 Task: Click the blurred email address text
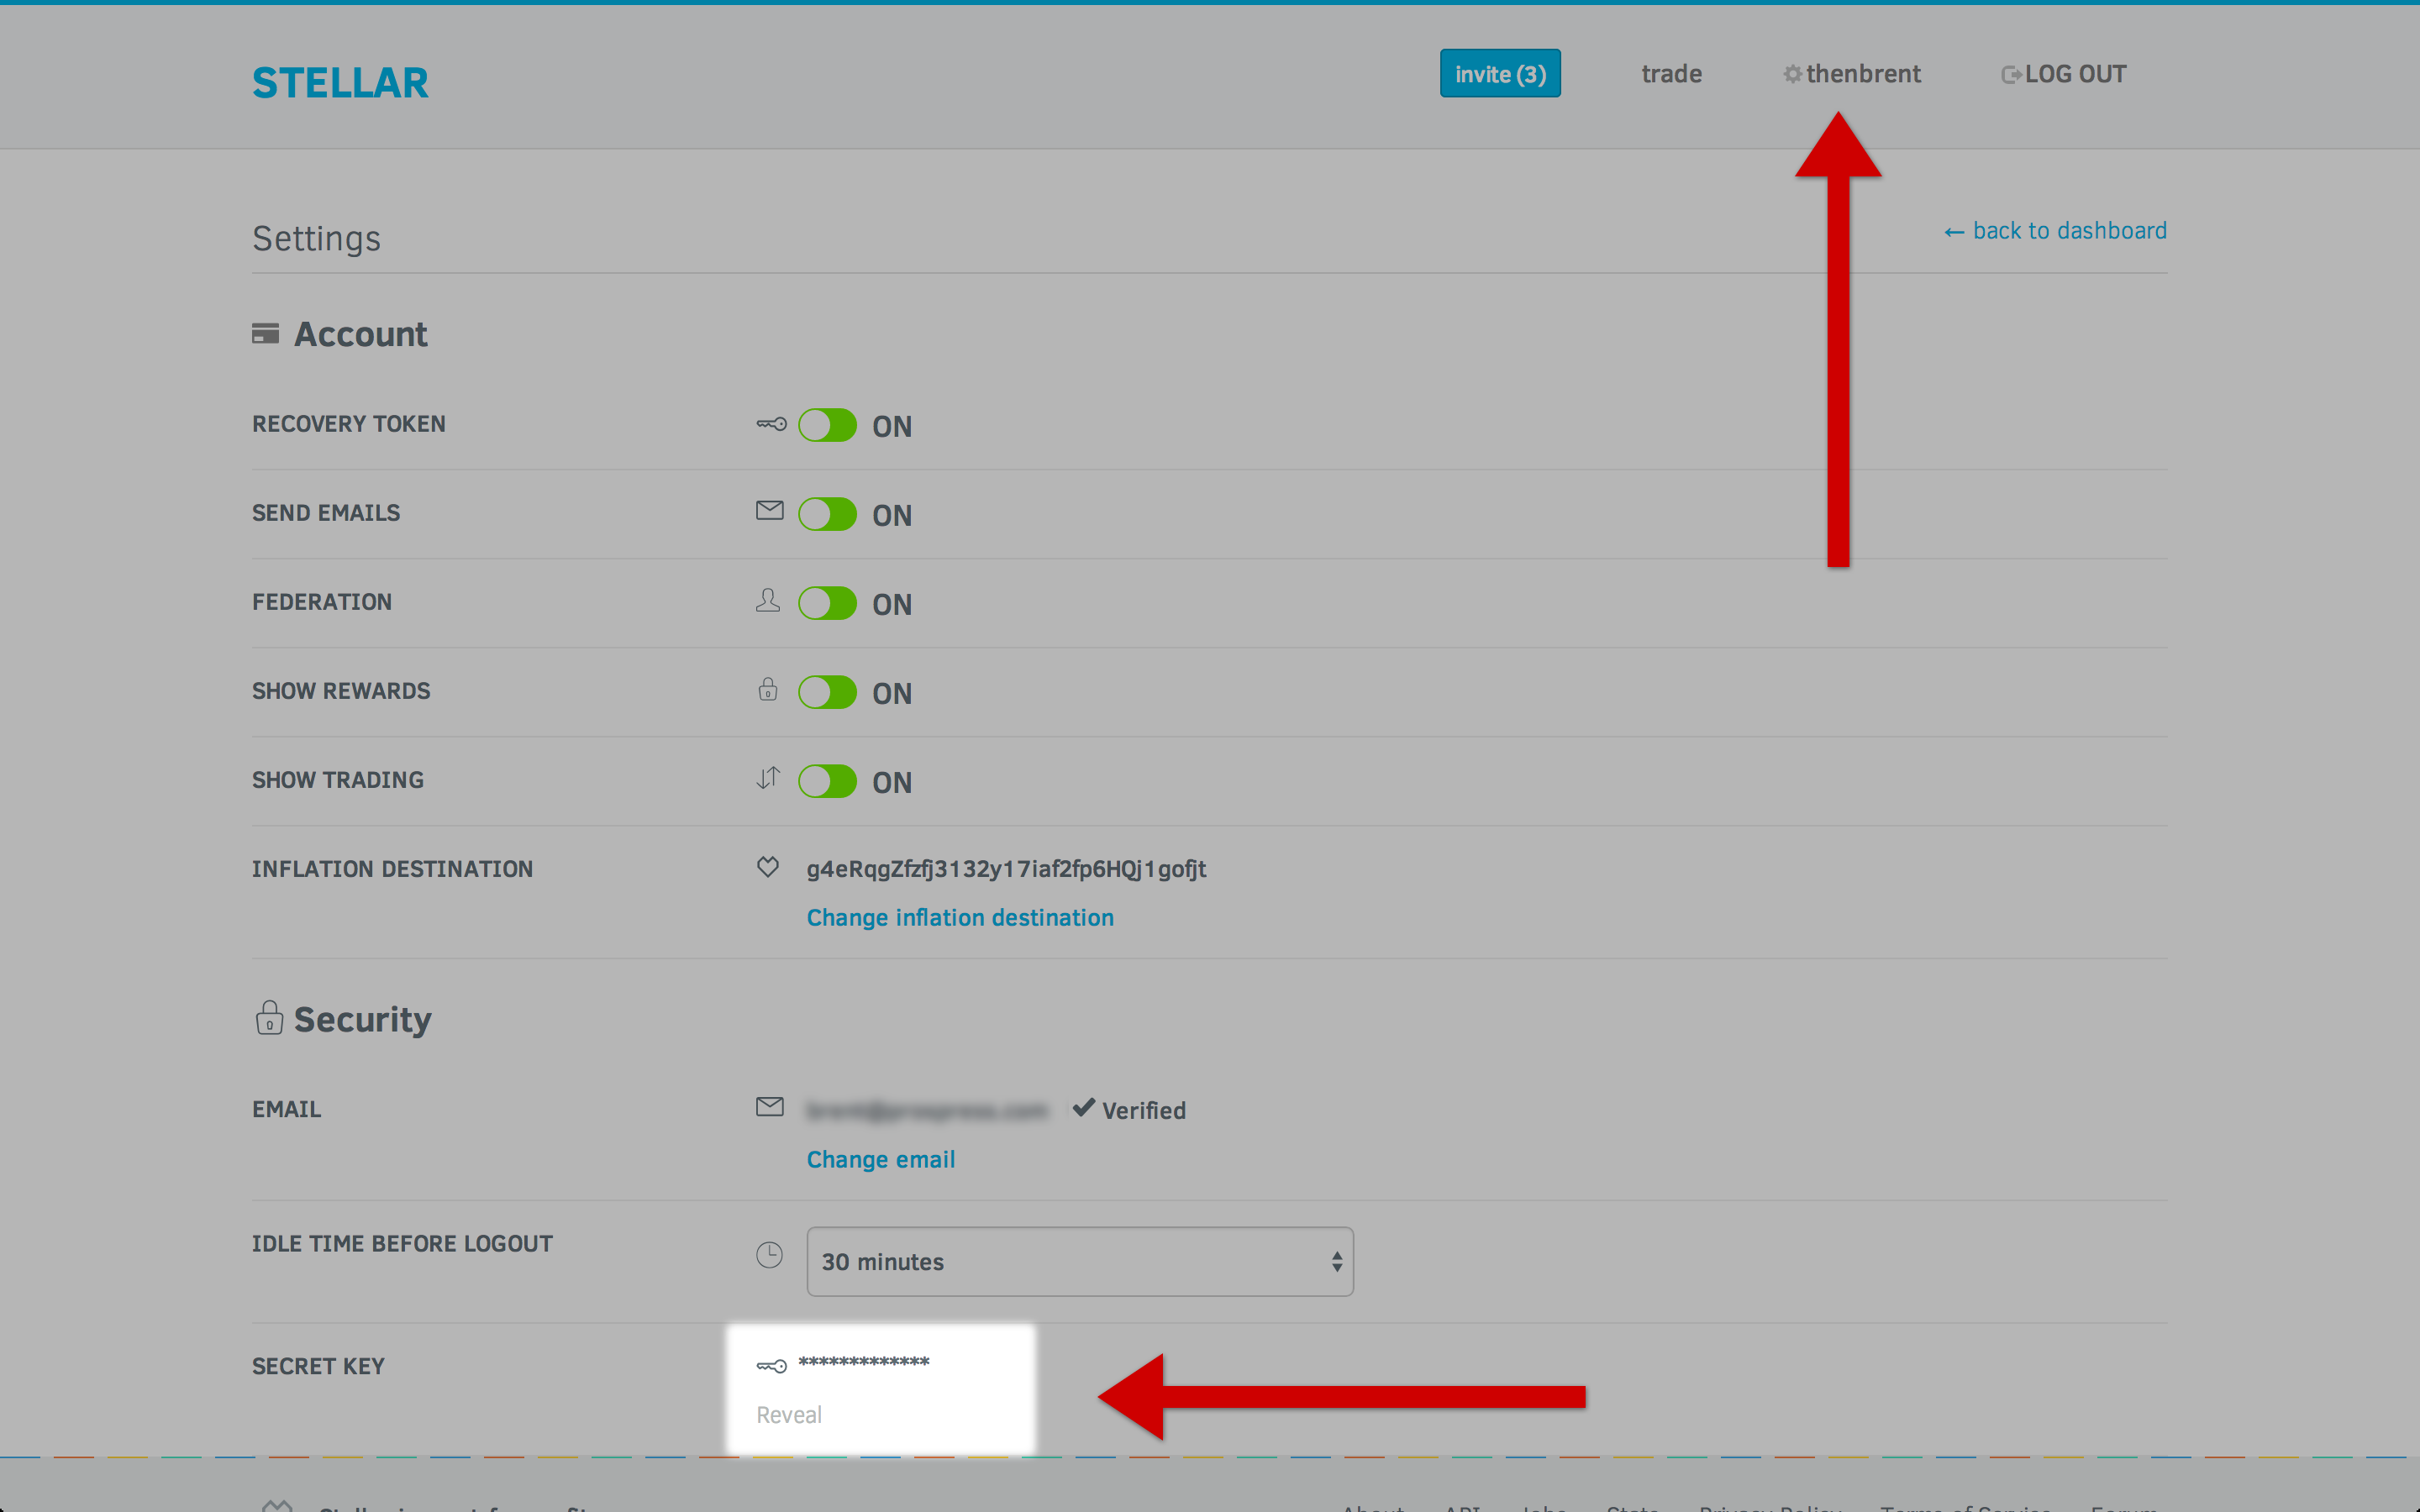click(x=927, y=1110)
